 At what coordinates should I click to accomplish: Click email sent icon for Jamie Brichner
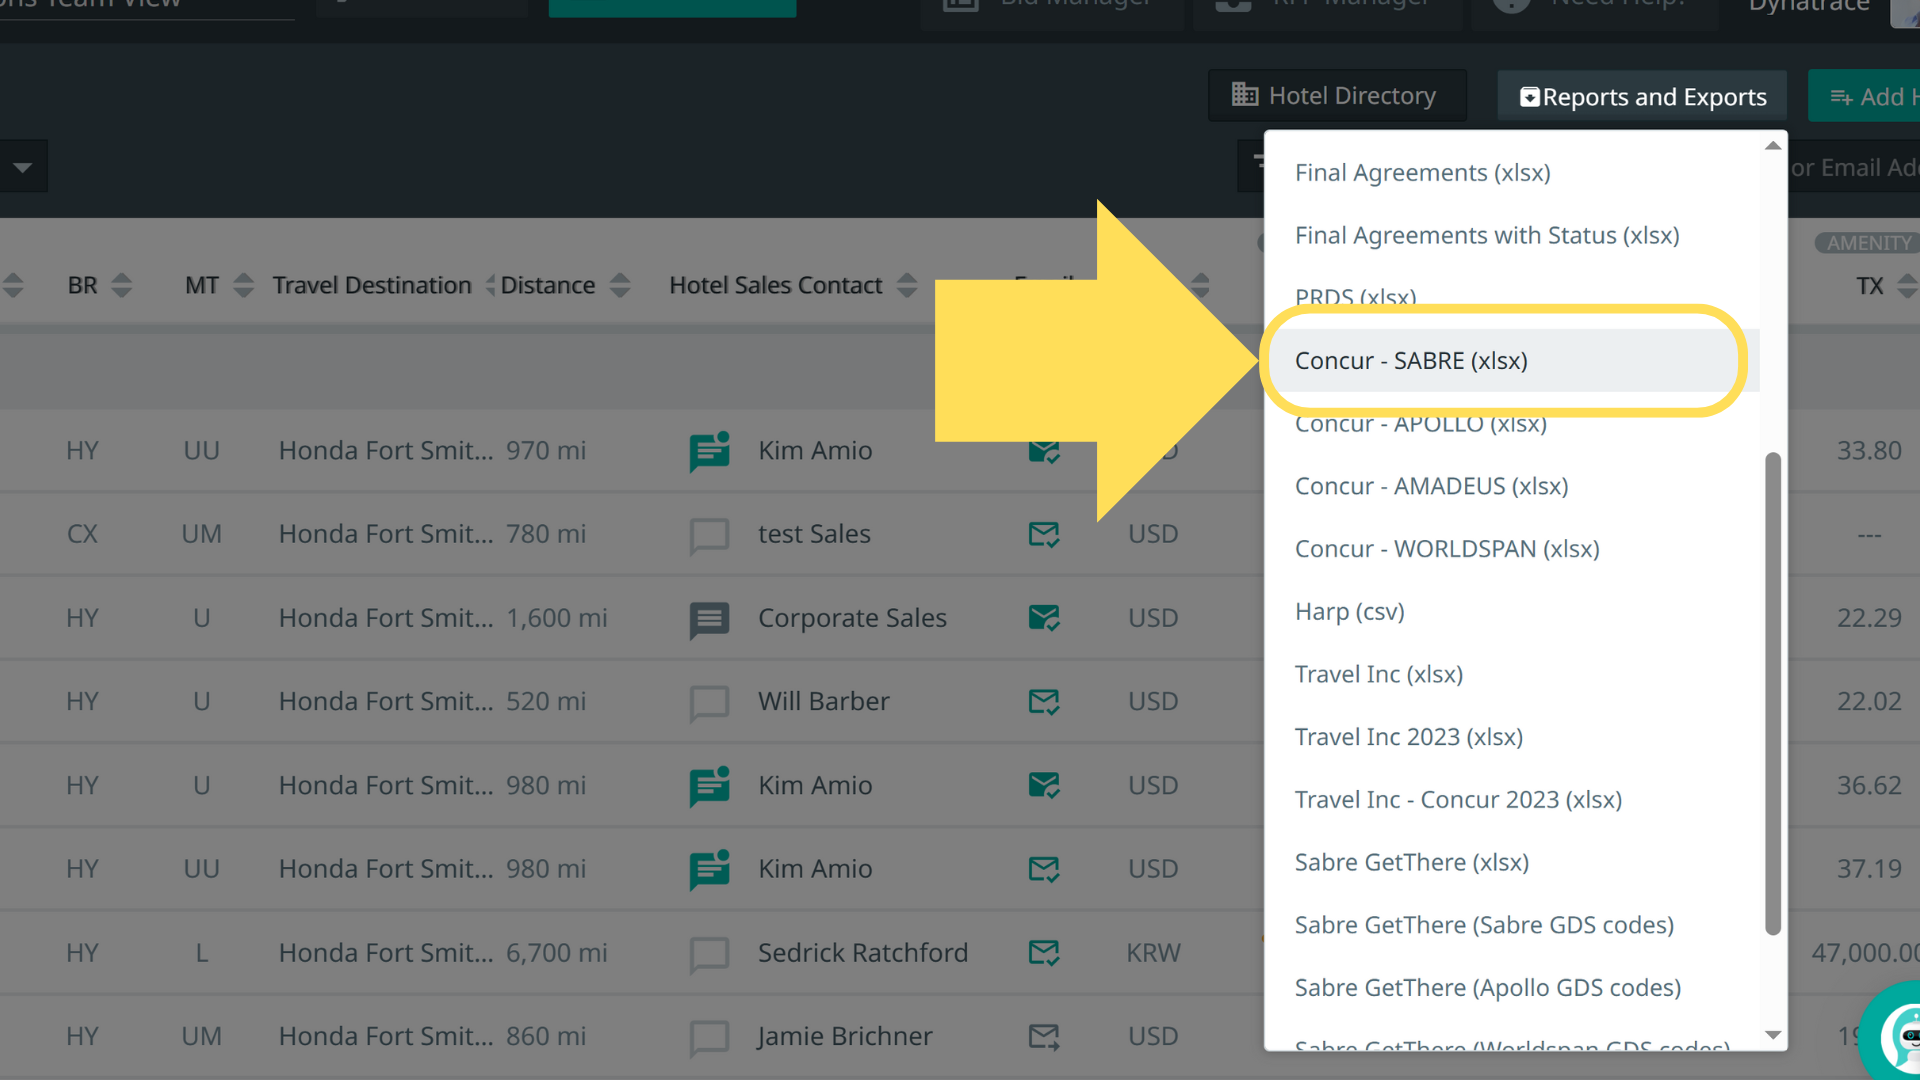tap(1043, 1037)
